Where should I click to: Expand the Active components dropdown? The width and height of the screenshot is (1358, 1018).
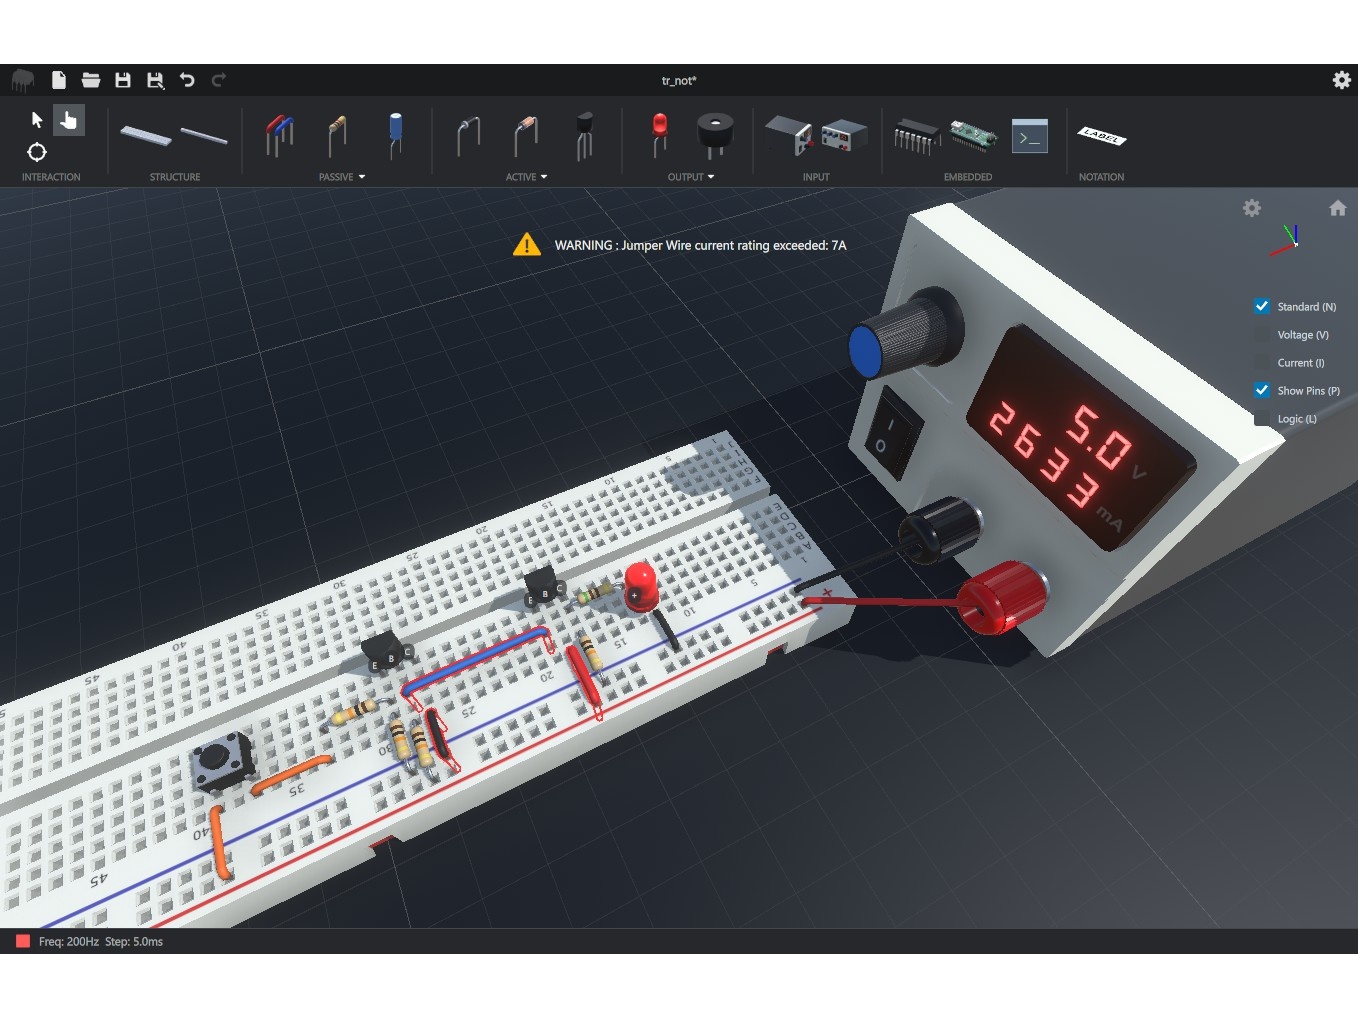pyautogui.click(x=543, y=177)
